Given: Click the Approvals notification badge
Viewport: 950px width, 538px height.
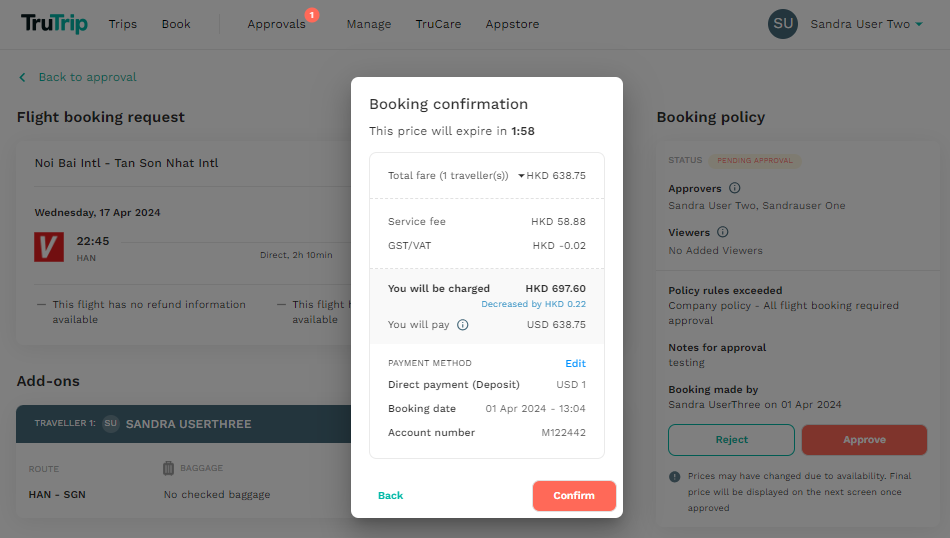Looking at the screenshot, I should 312,15.
